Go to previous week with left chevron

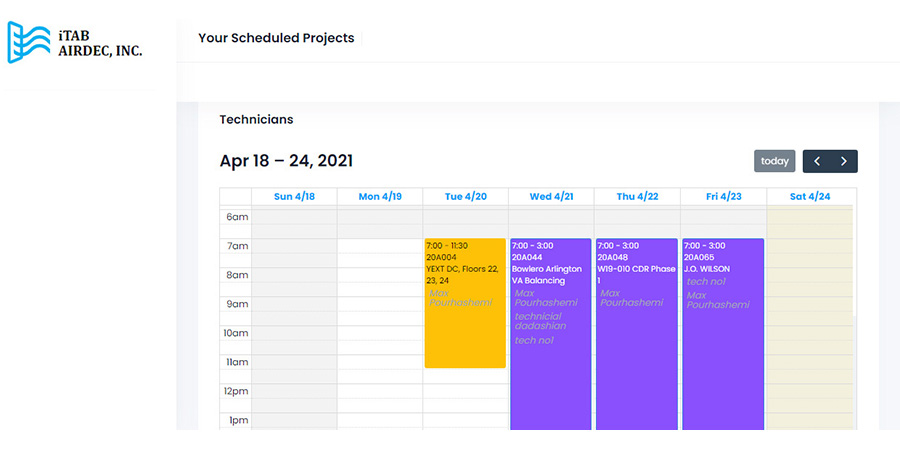tap(817, 161)
